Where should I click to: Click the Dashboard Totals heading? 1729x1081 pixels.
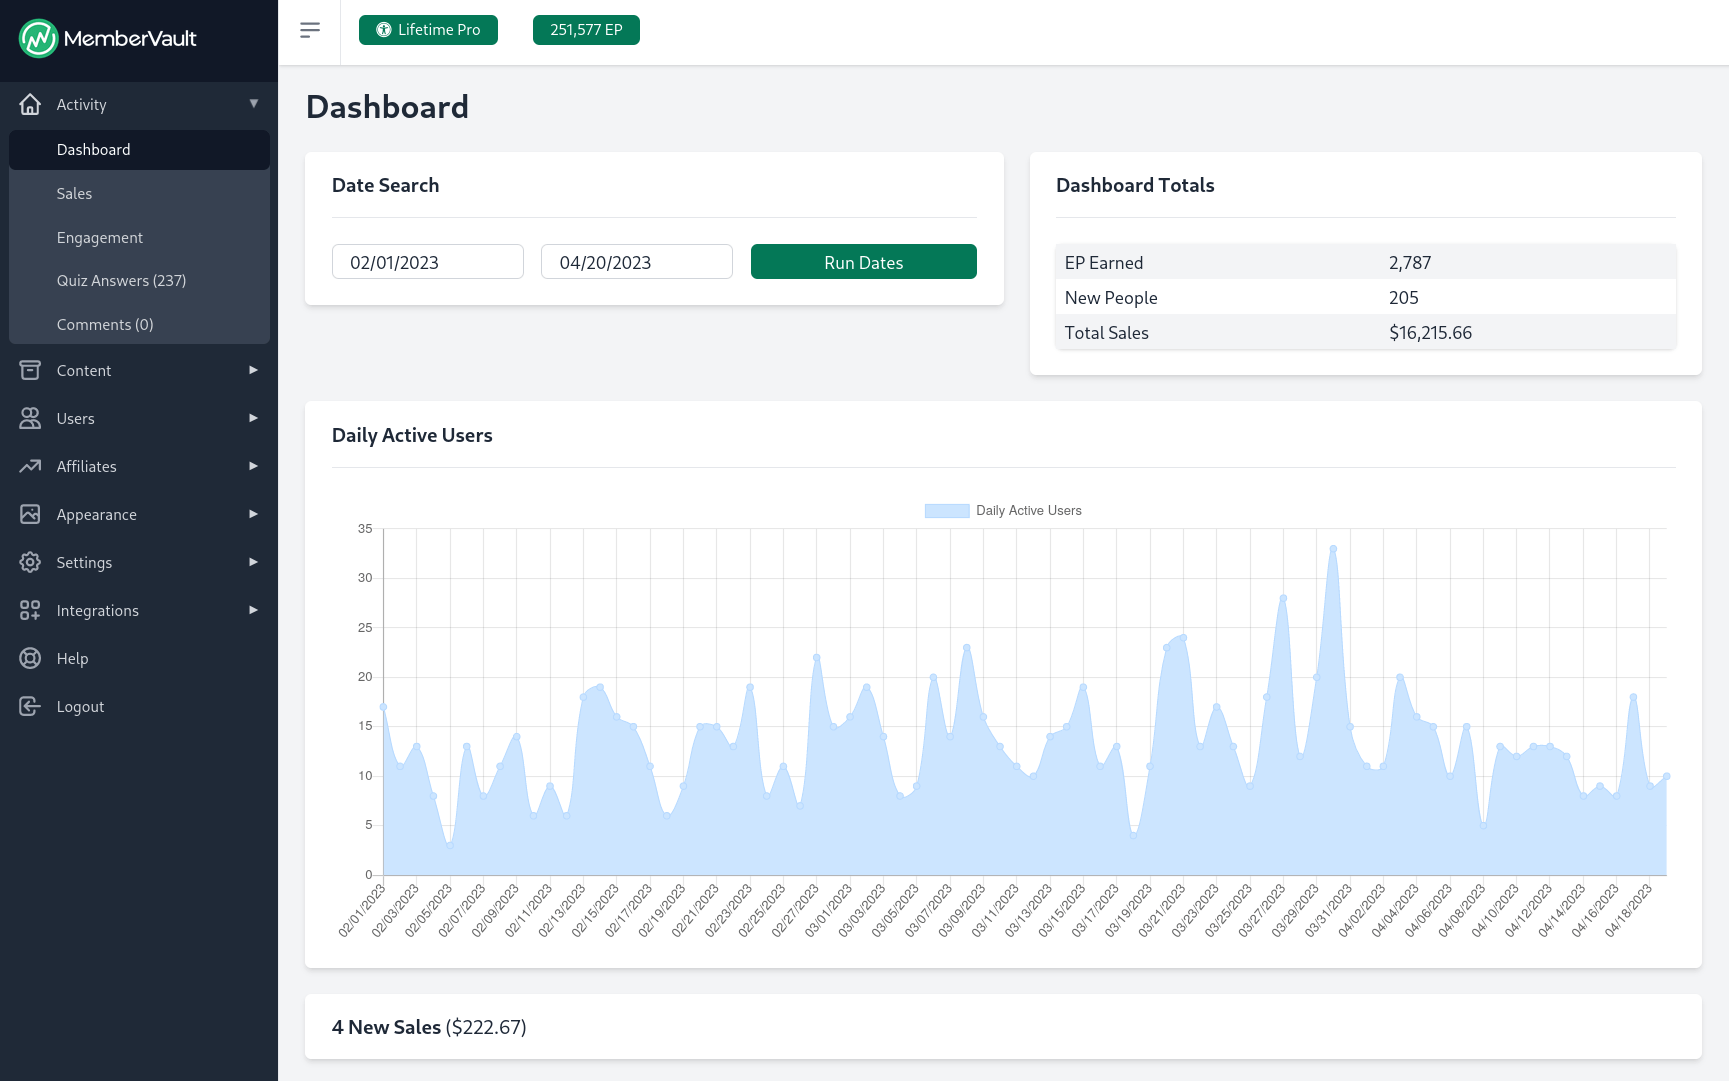1135,186
